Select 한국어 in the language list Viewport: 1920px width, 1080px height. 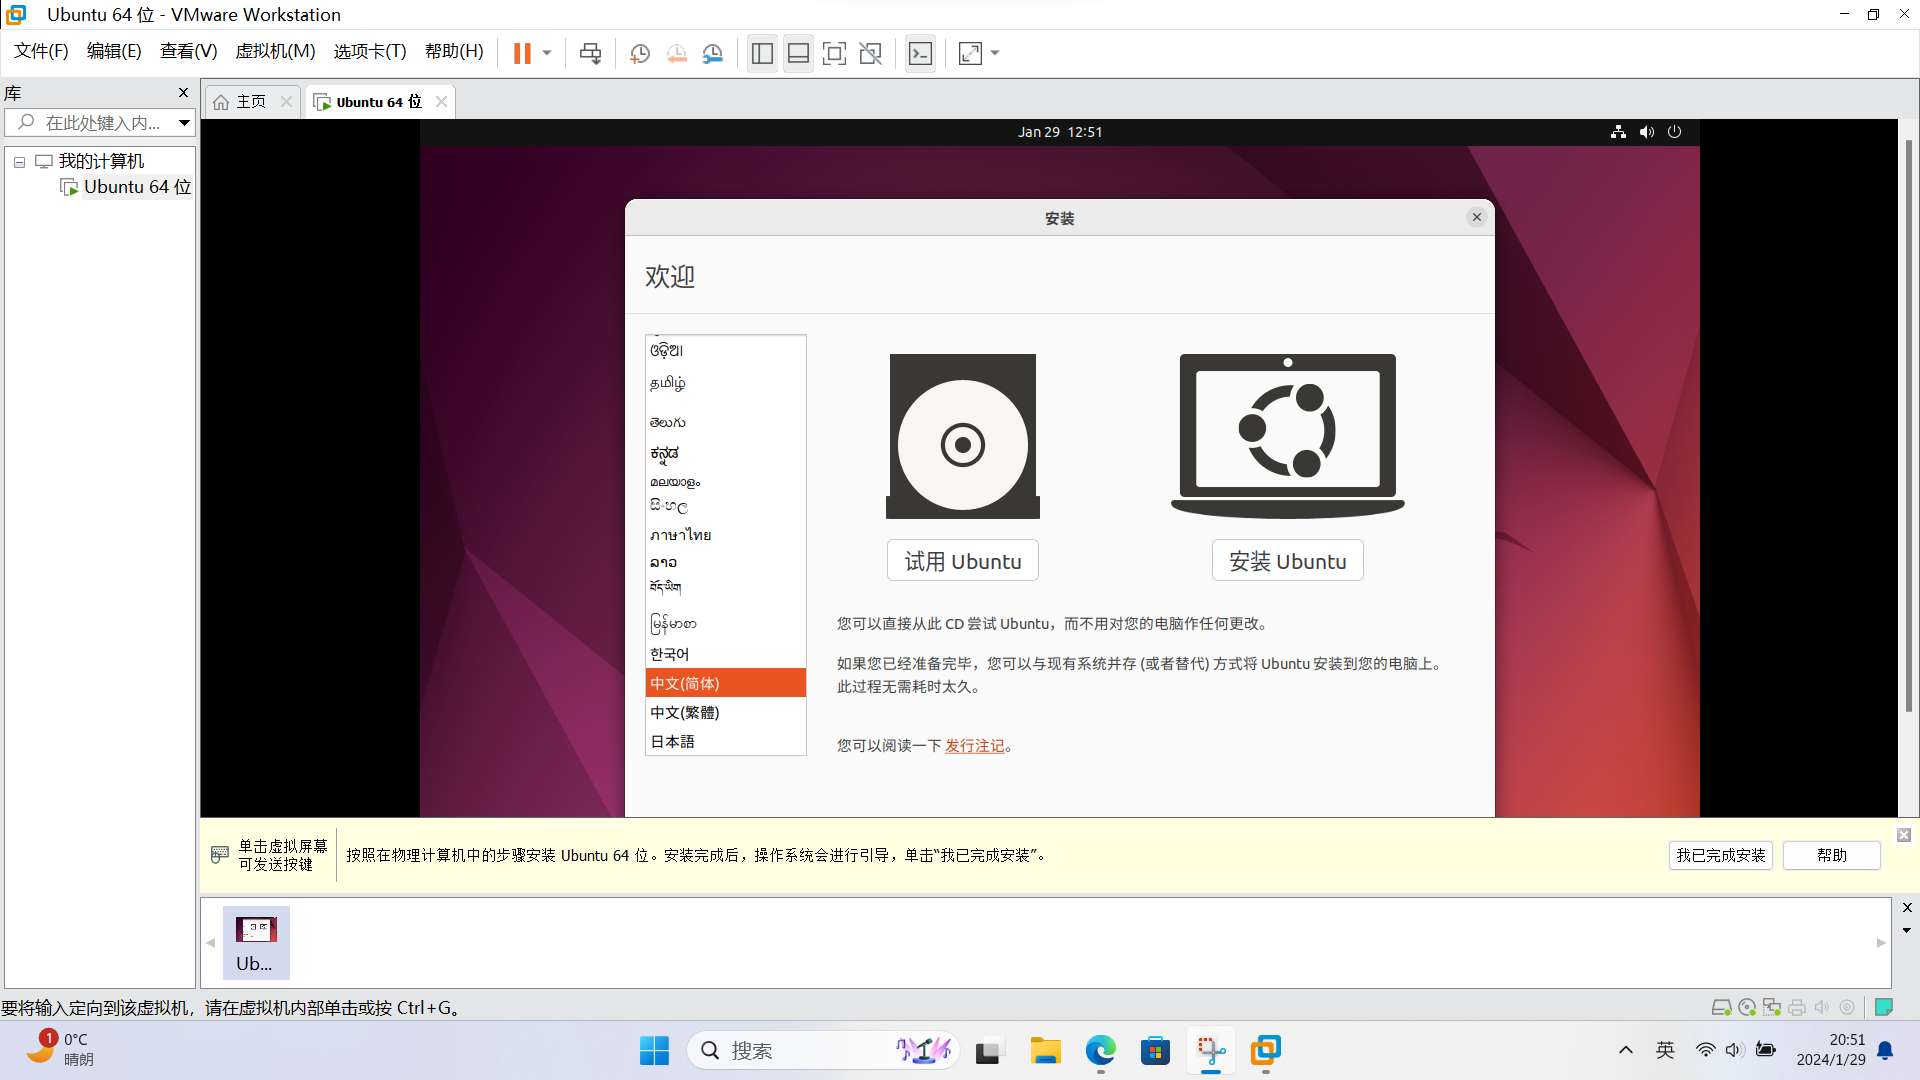[726, 654]
